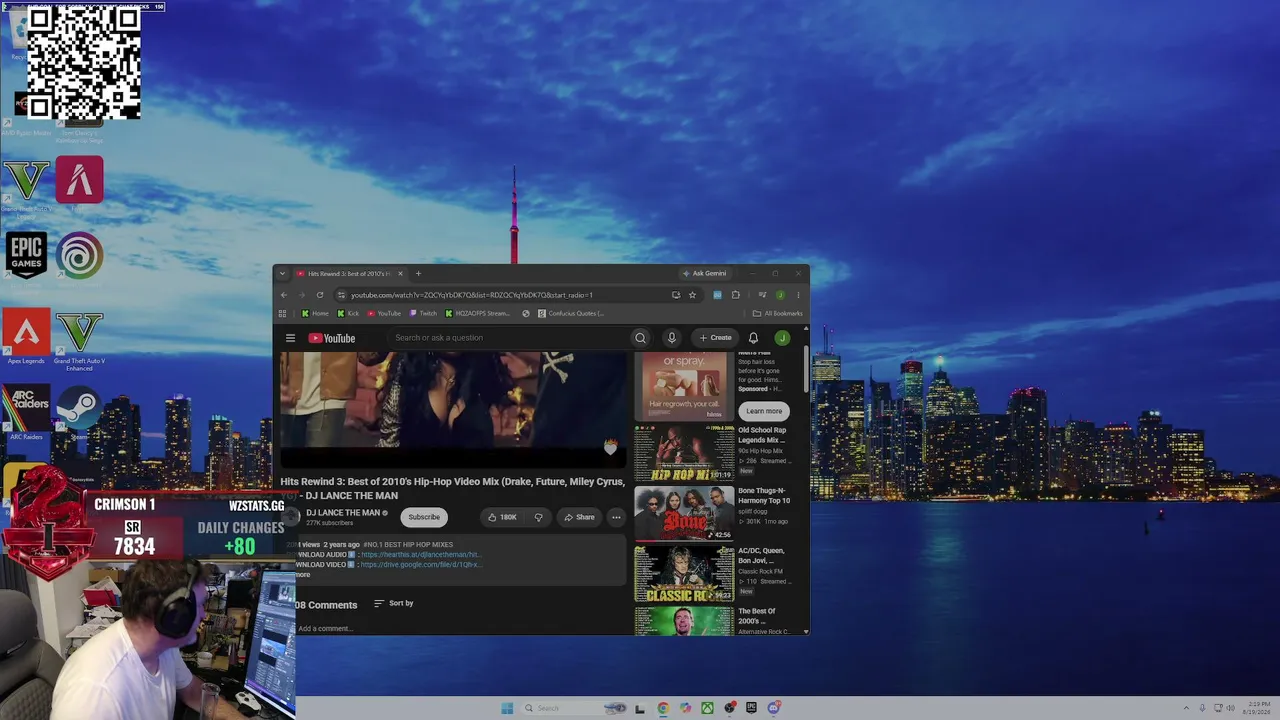Open YouTube notifications bell
The image size is (1280, 720).
(x=753, y=338)
